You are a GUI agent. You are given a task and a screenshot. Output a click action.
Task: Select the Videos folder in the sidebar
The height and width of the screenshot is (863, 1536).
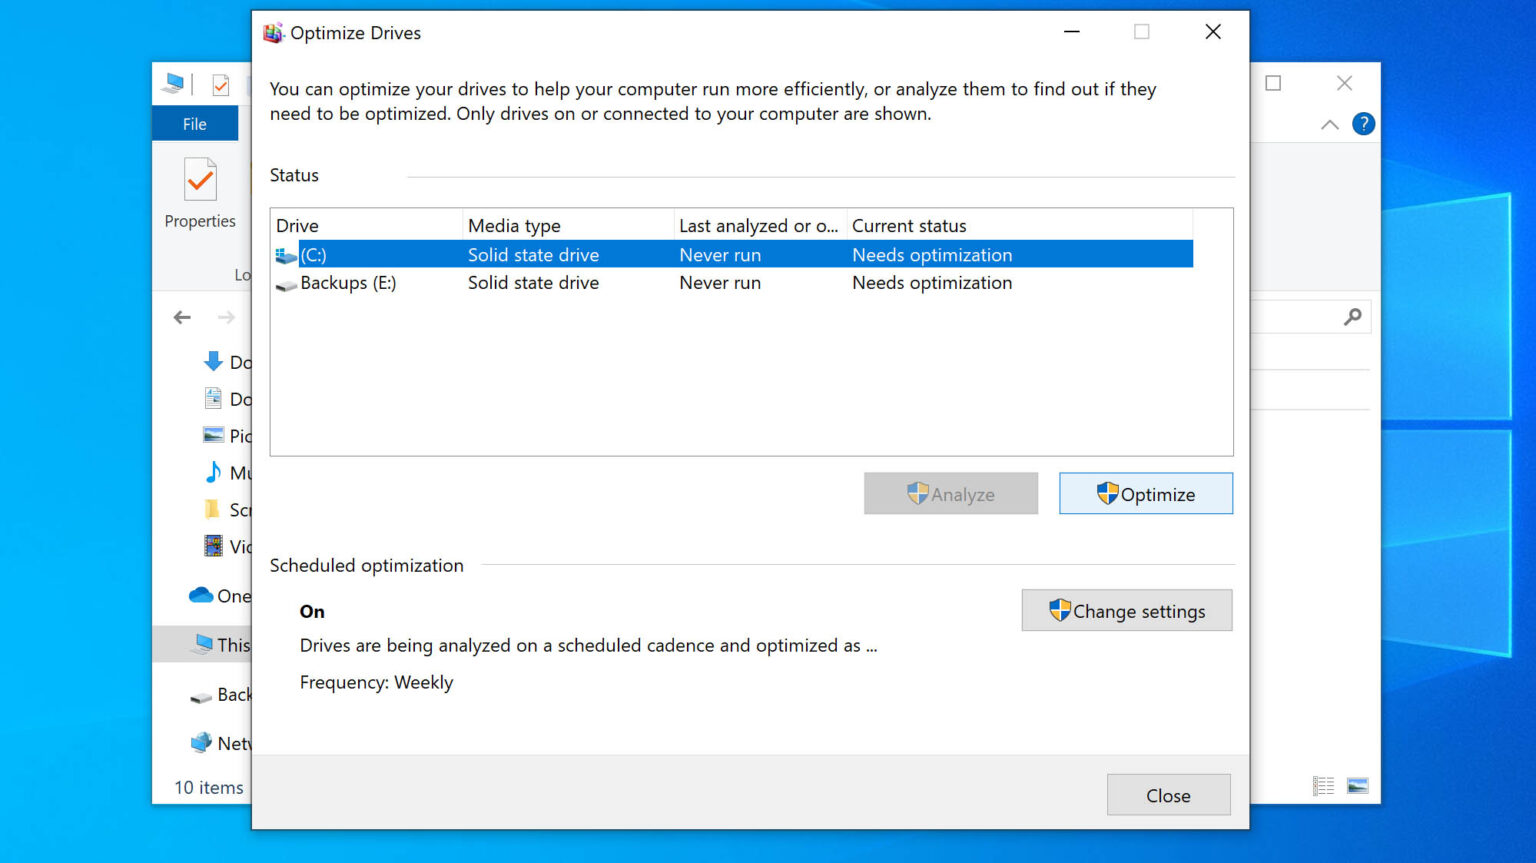tap(231, 547)
